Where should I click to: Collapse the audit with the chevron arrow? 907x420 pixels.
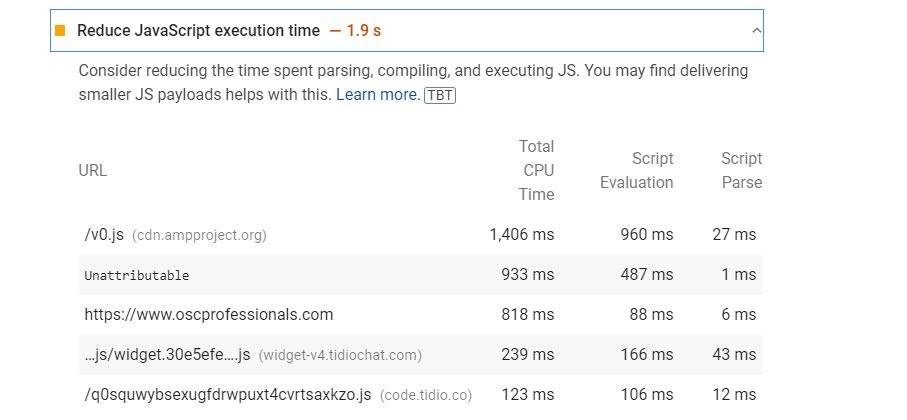click(x=755, y=31)
